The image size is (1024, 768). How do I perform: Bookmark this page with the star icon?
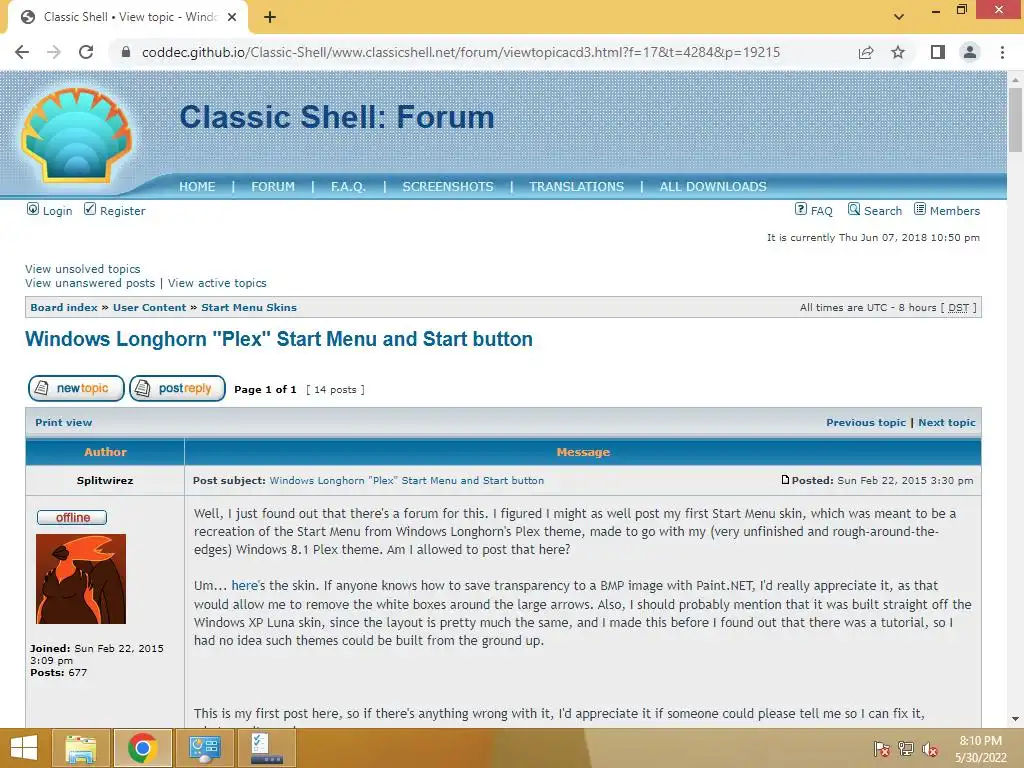(x=898, y=52)
